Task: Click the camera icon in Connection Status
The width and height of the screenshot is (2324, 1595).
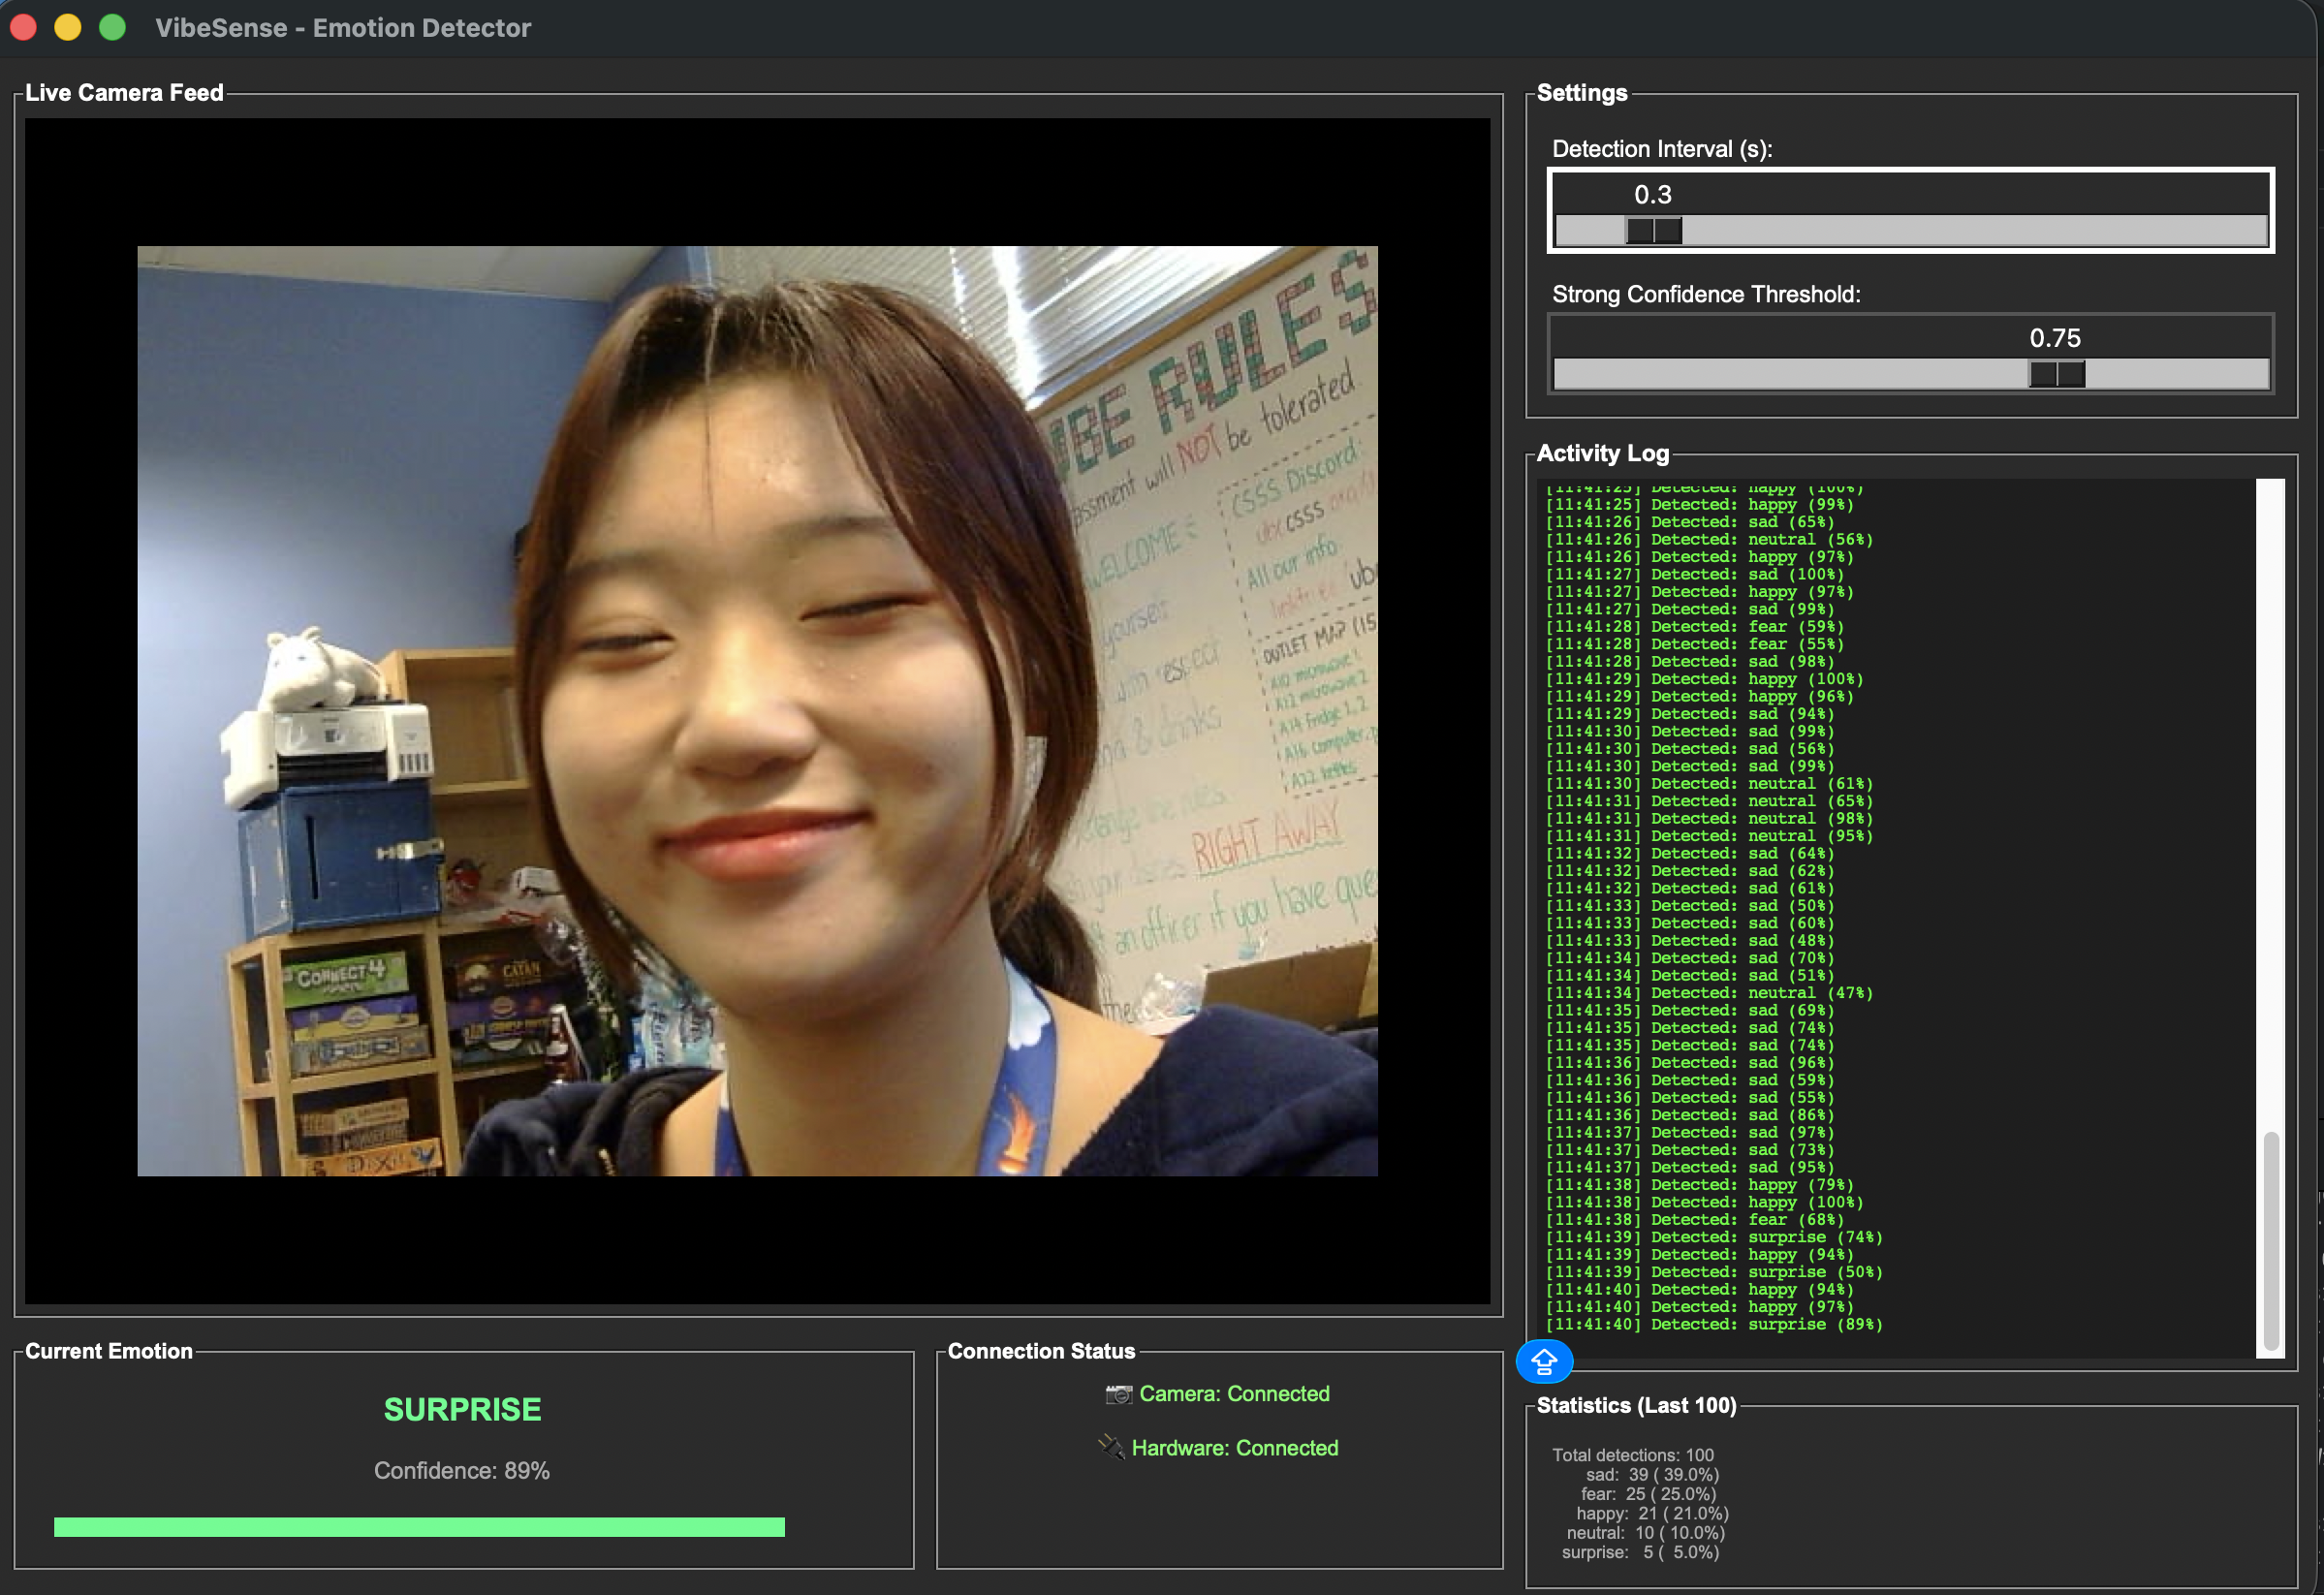Action: pos(1118,1394)
